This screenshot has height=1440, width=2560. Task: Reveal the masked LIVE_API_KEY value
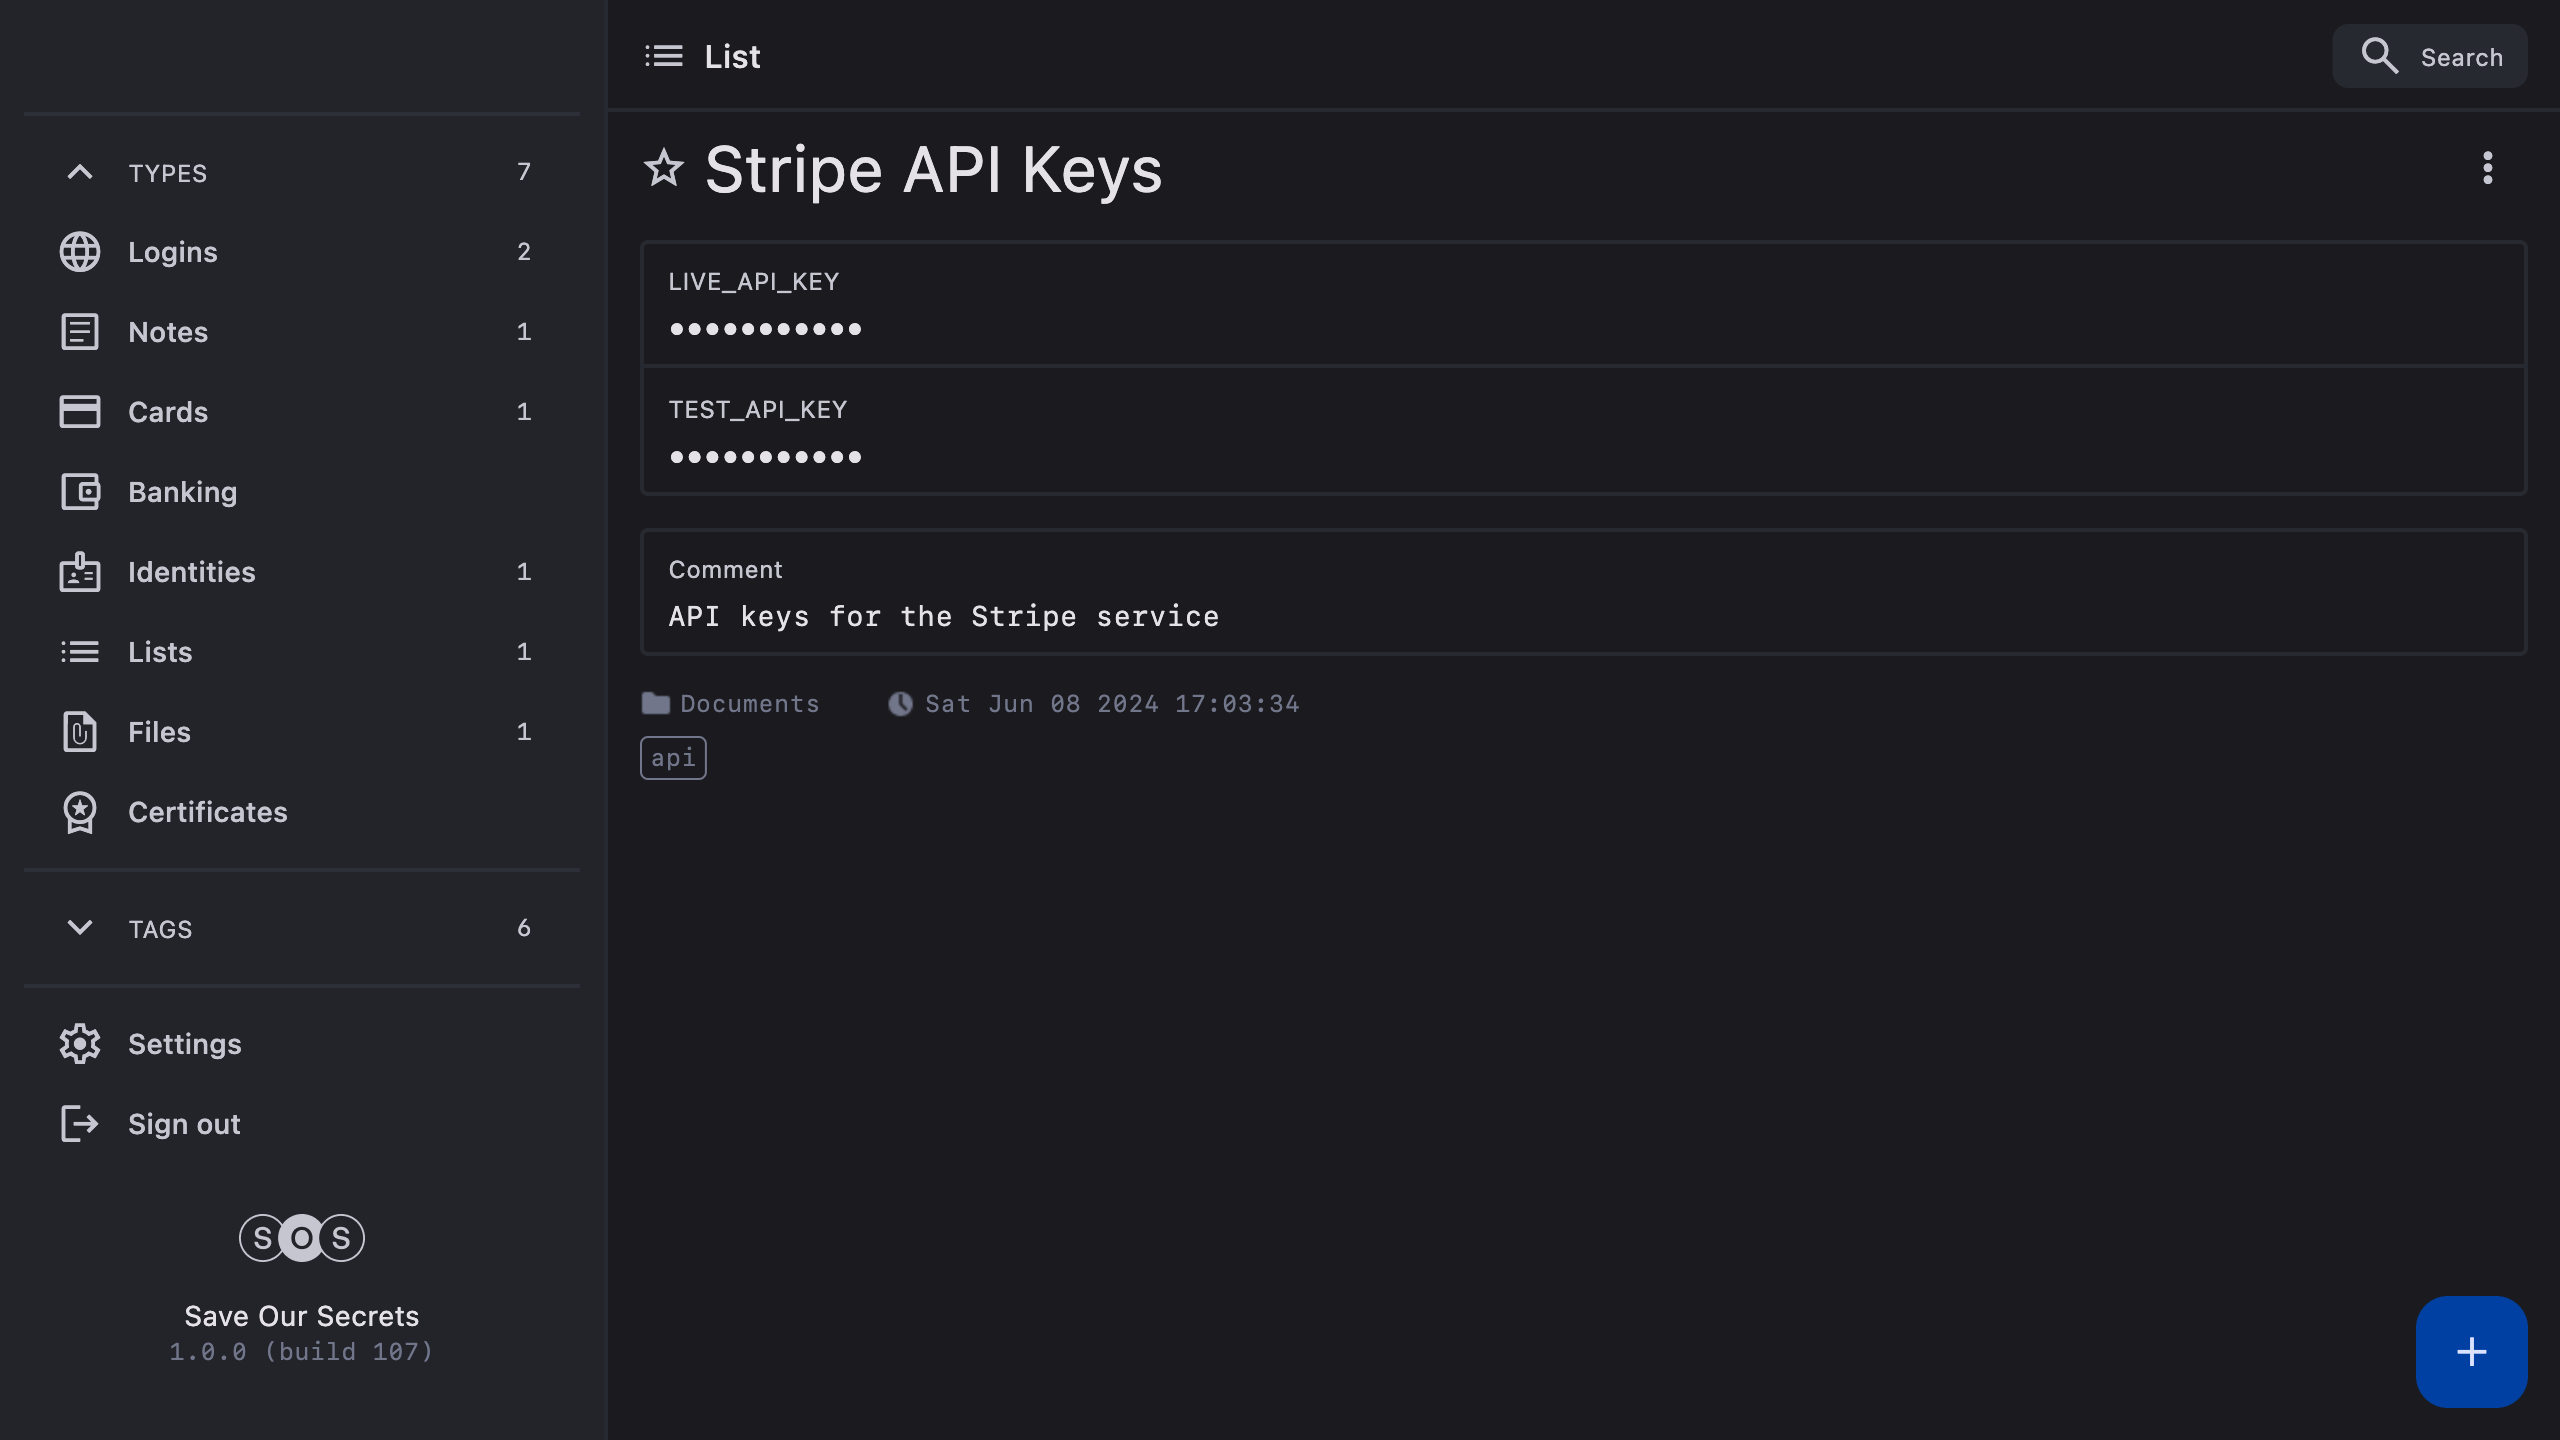pos(765,329)
